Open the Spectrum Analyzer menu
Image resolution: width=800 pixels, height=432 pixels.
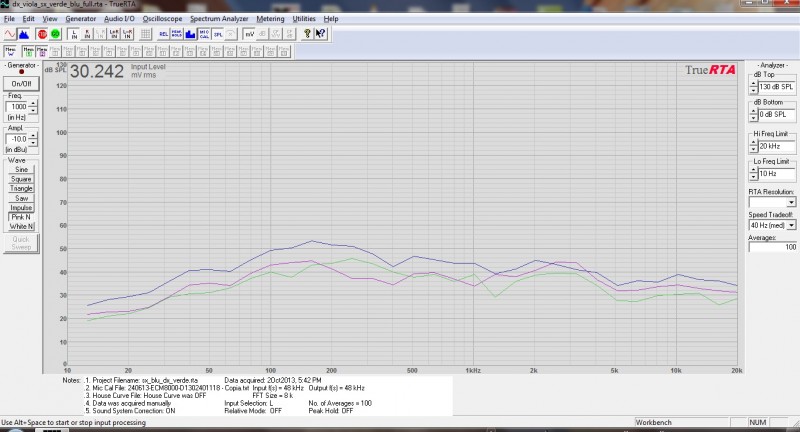[x=219, y=19]
